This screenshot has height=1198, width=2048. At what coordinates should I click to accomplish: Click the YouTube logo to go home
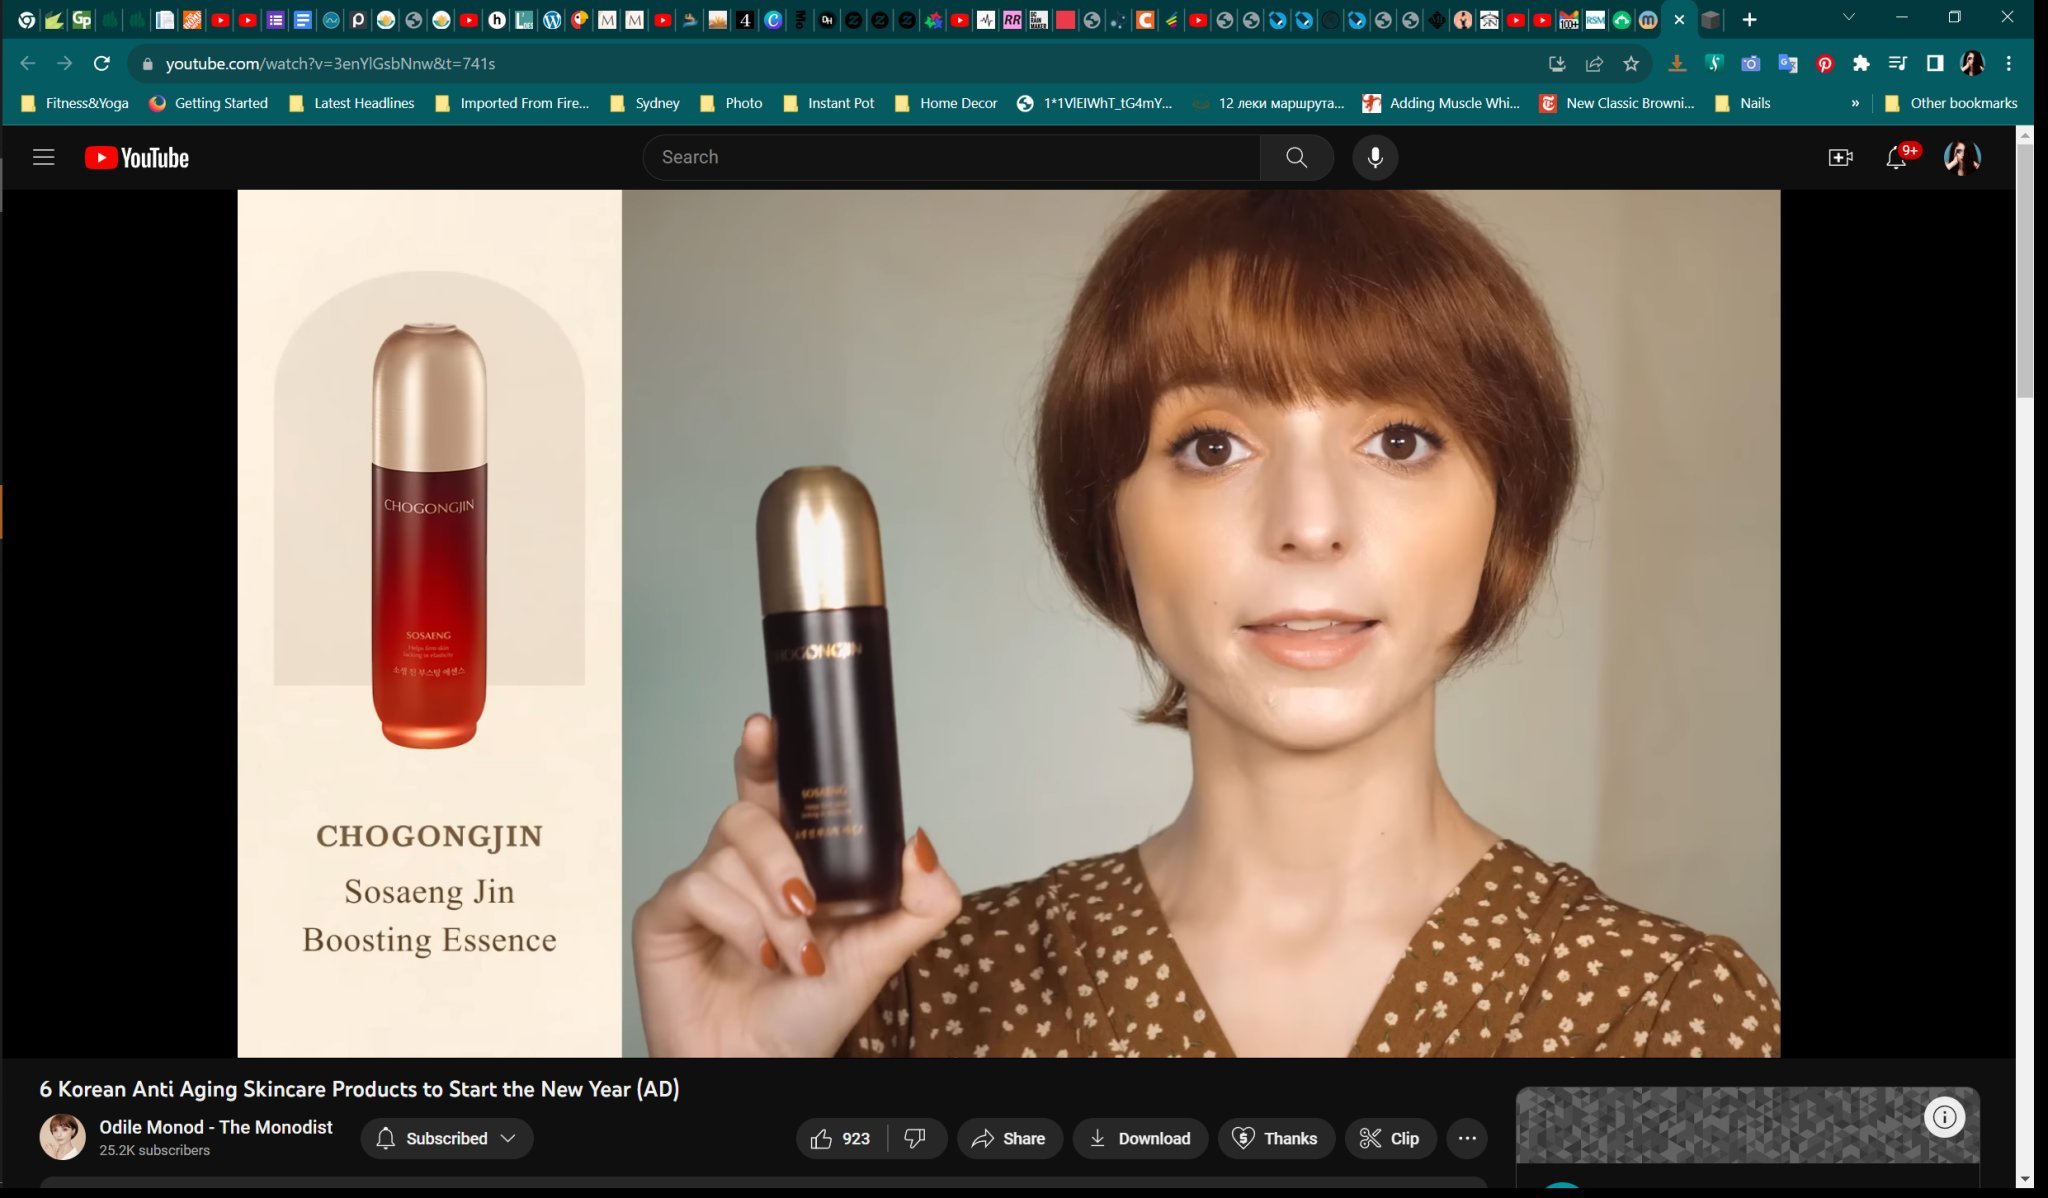(137, 158)
